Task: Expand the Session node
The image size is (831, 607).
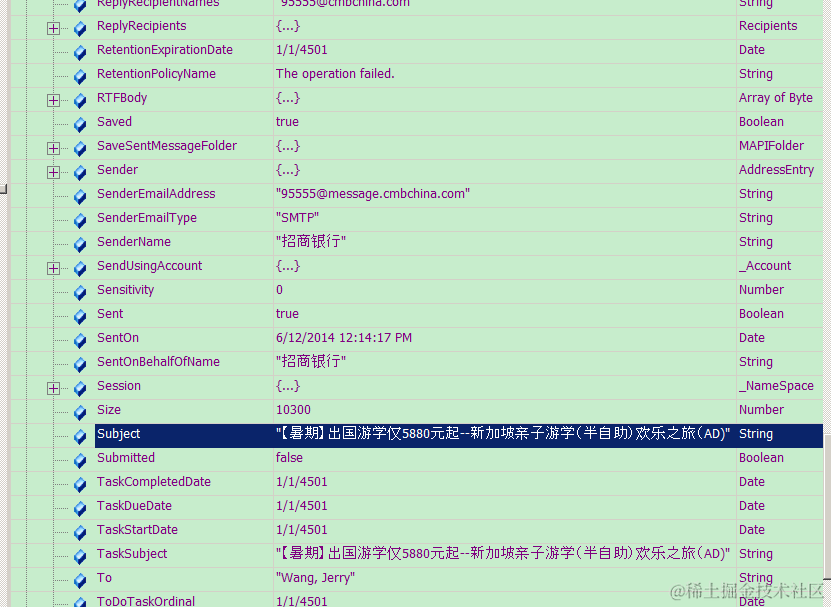Action: coord(53,389)
